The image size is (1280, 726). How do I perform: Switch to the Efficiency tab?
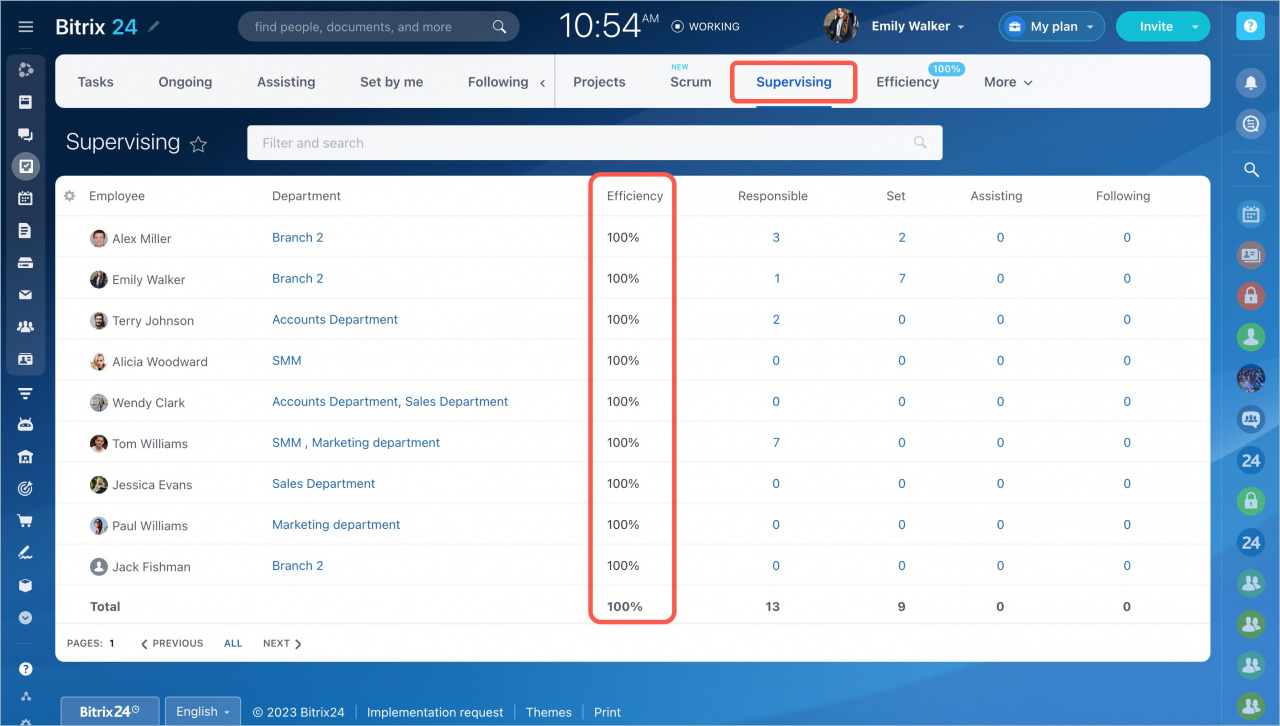click(x=908, y=82)
